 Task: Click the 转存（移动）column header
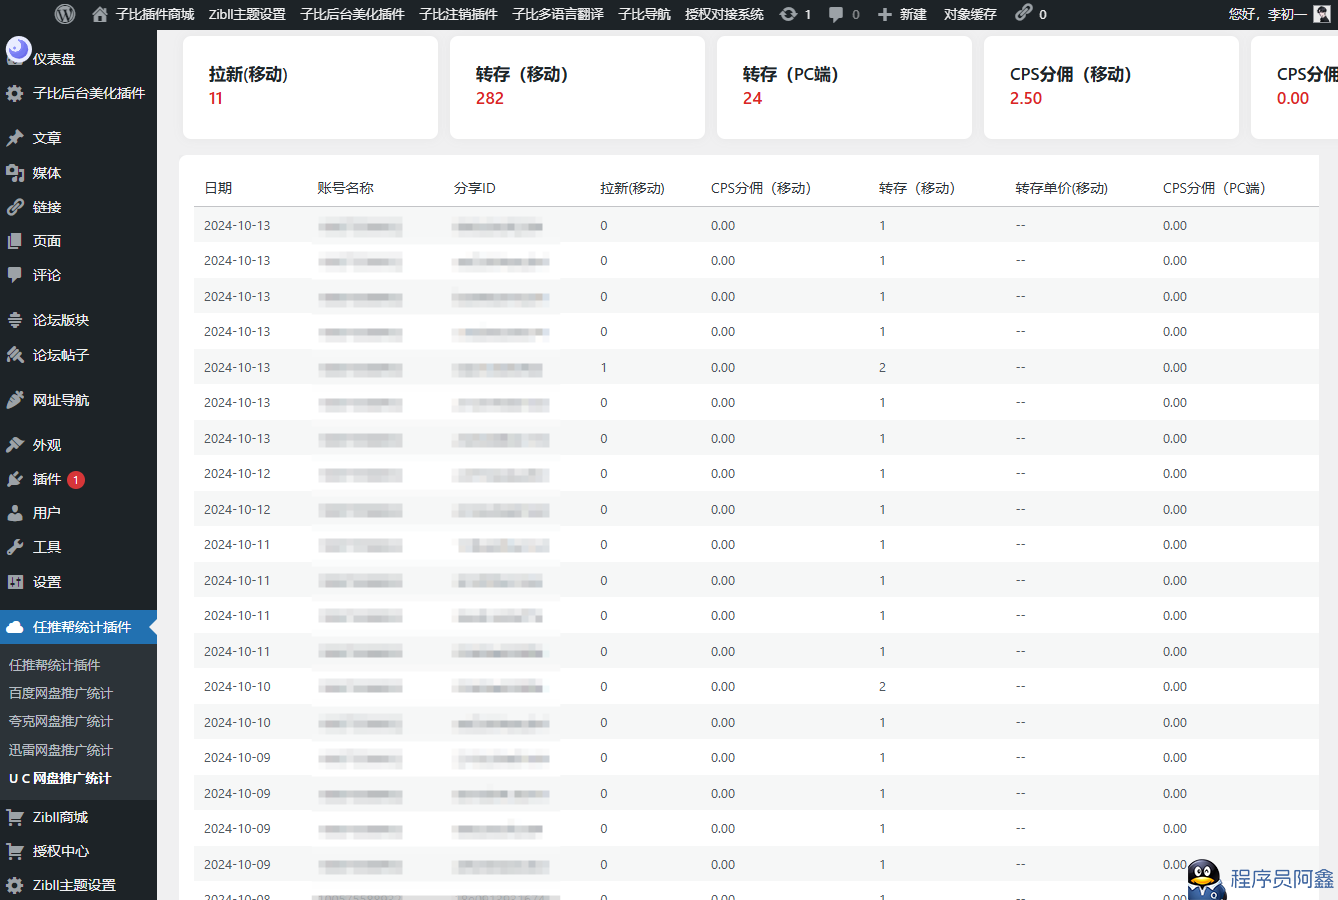click(x=917, y=188)
